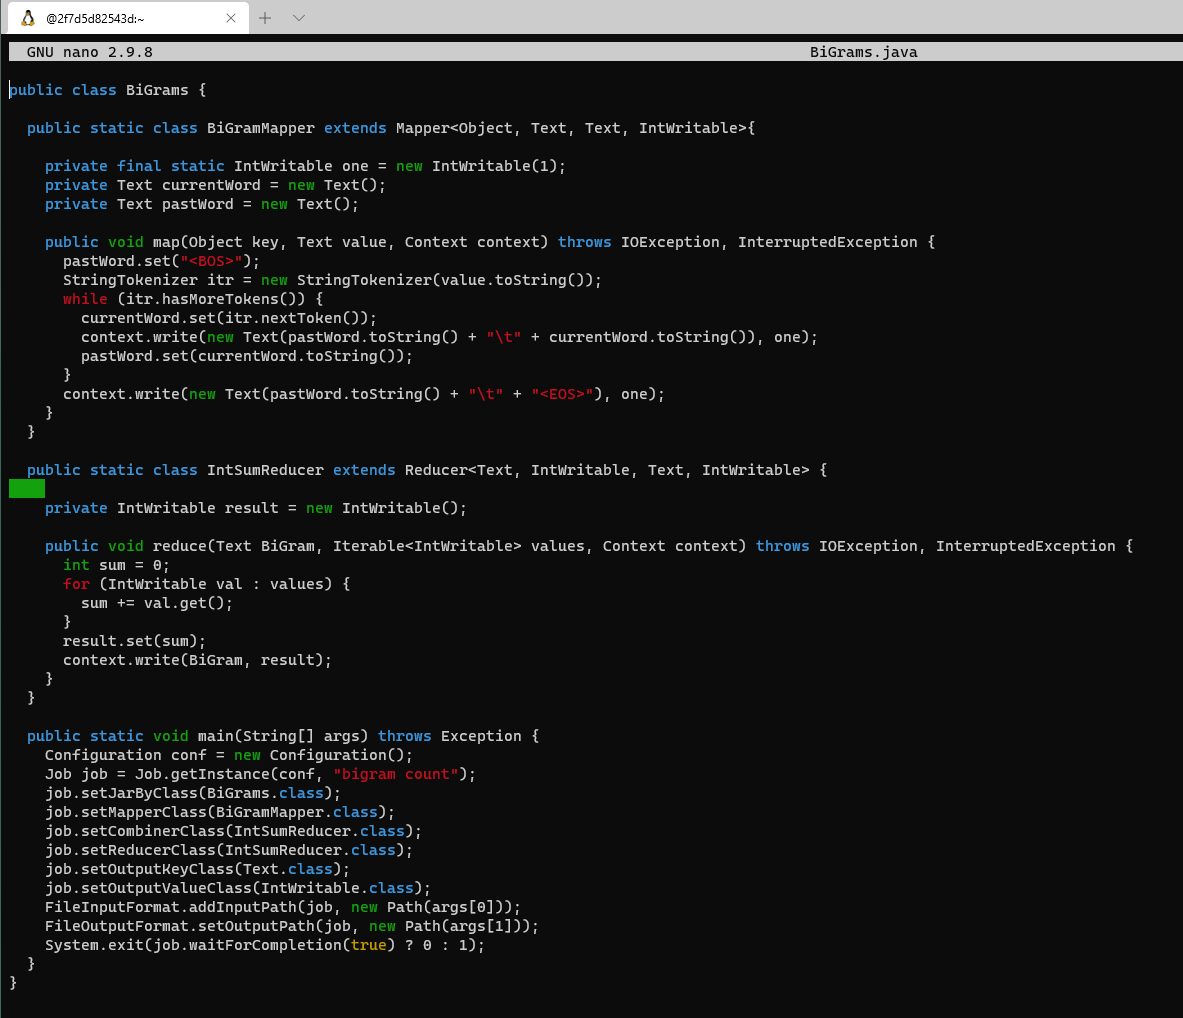1183x1018 pixels.
Task: Click the job.setCombinerClass line
Action: click(x=233, y=831)
